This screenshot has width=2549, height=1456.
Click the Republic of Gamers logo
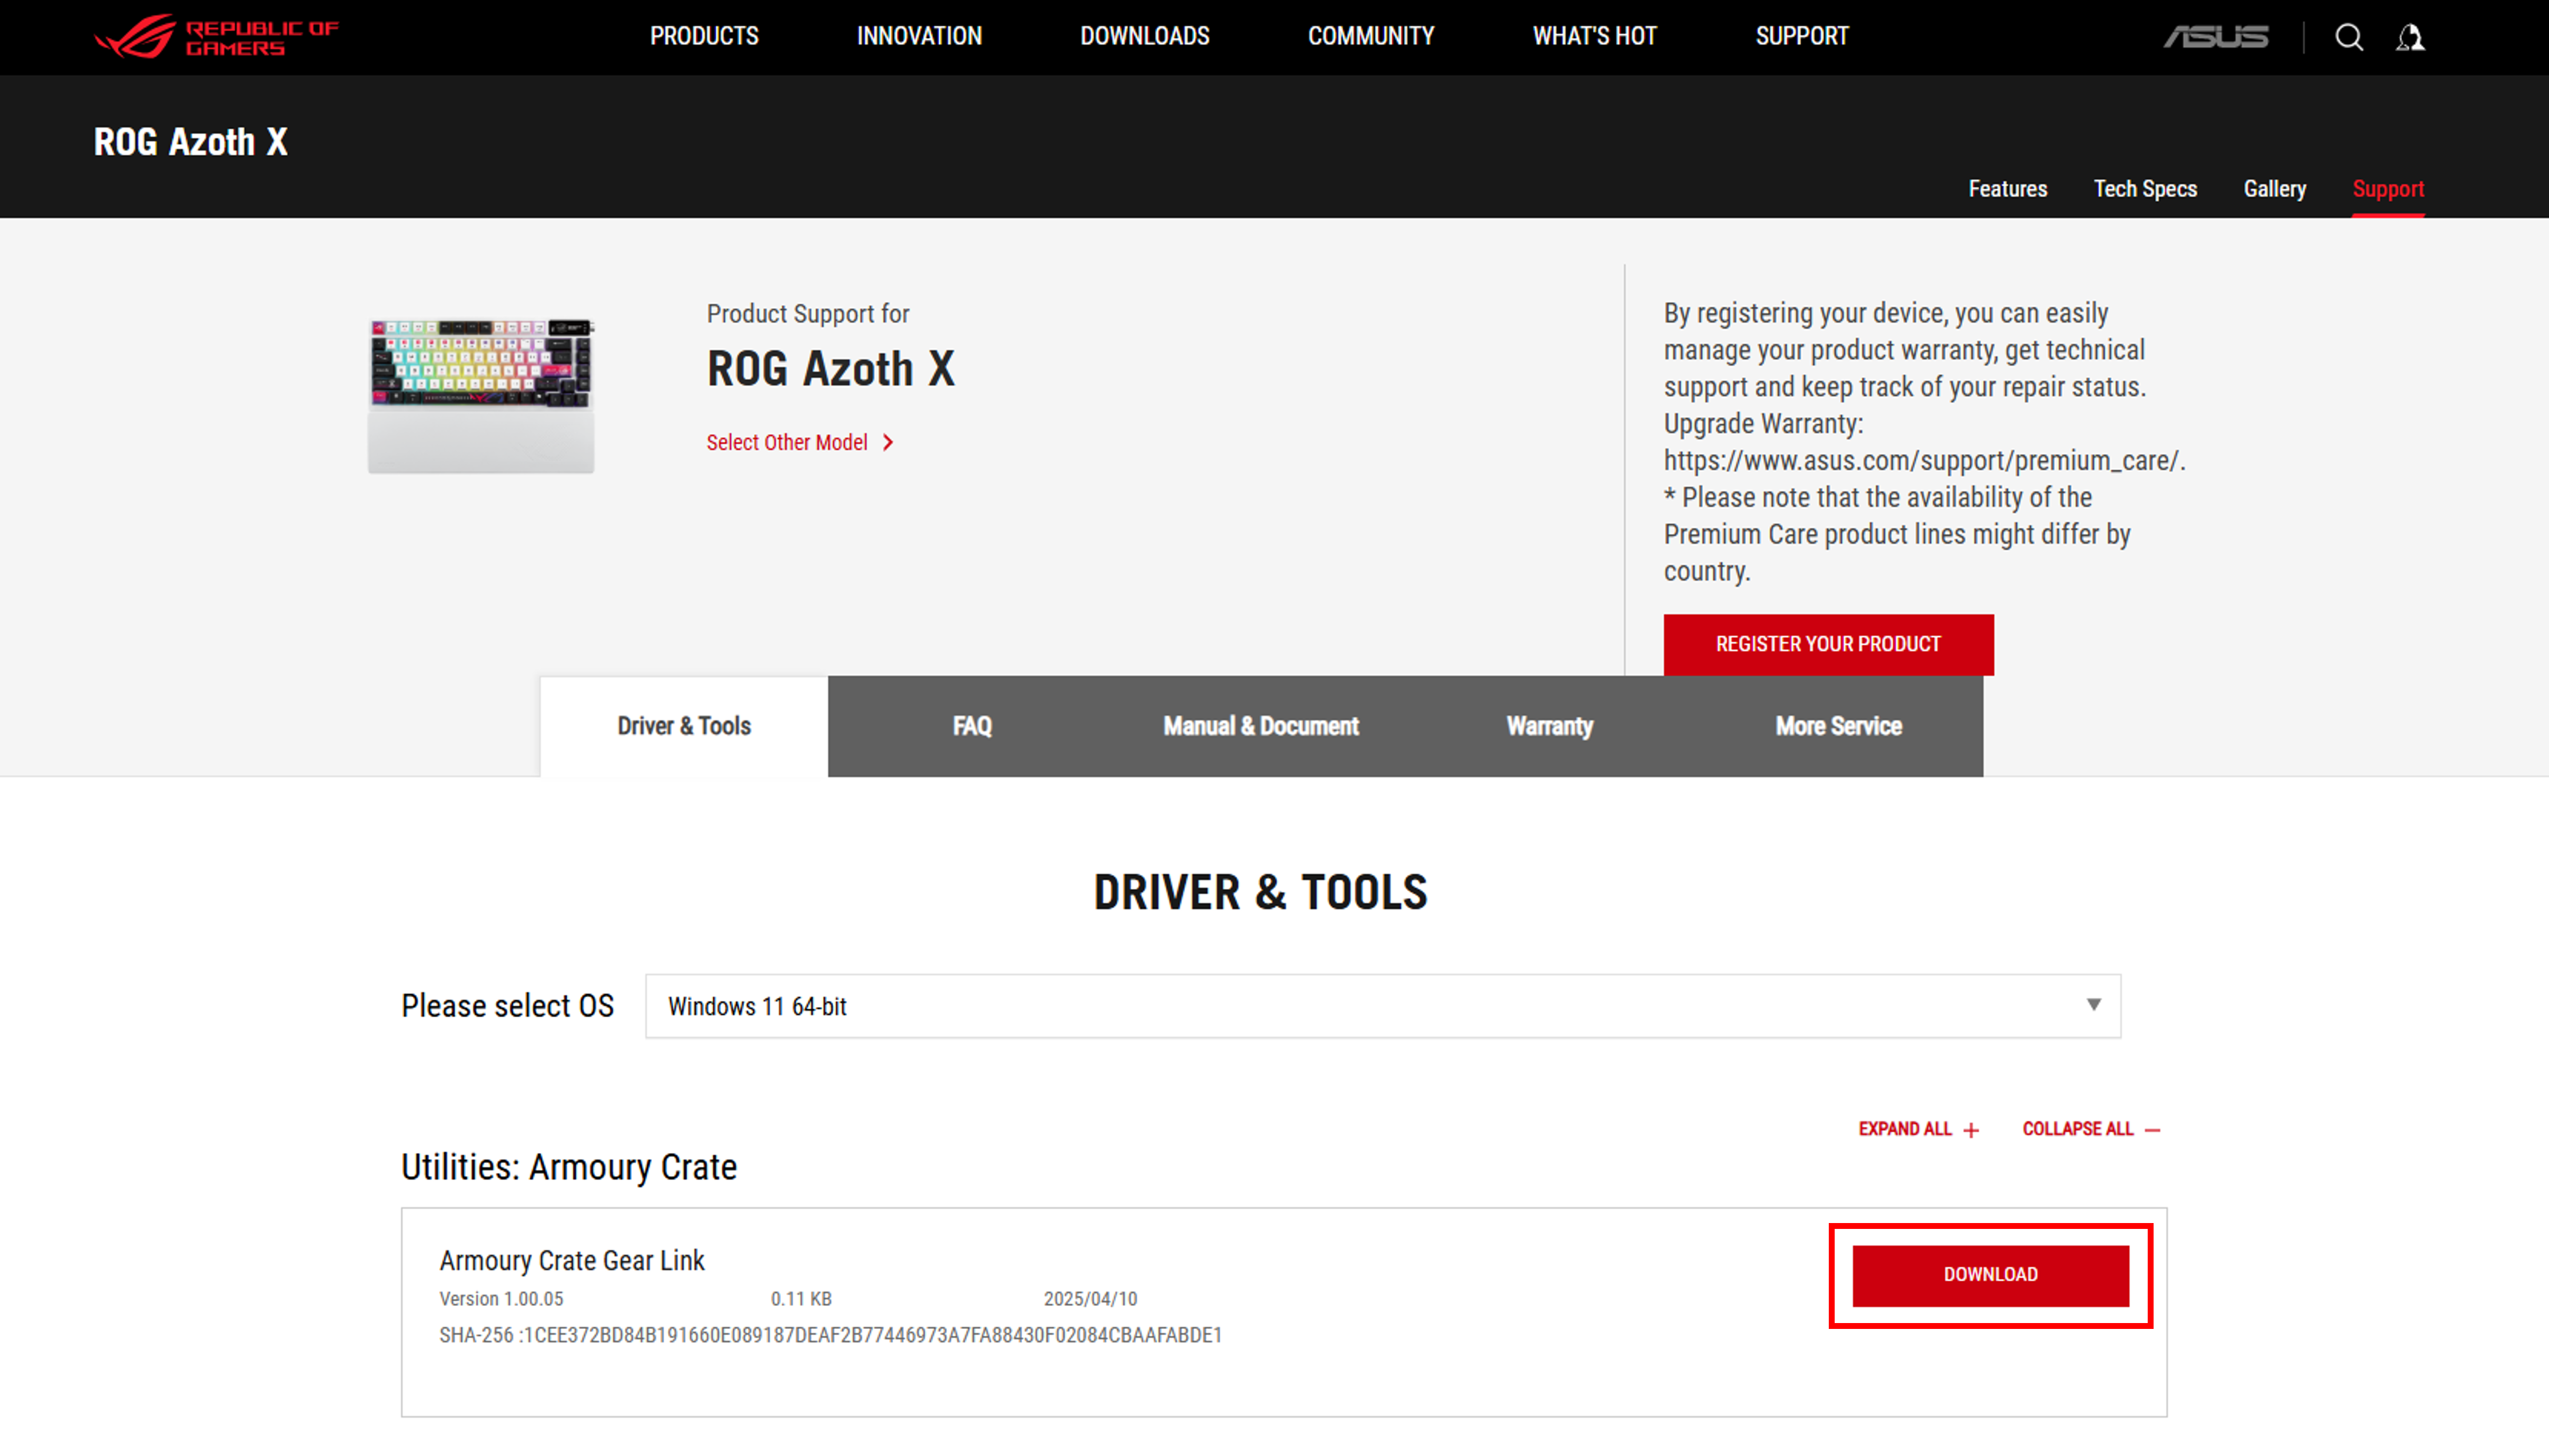click(x=216, y=37)
